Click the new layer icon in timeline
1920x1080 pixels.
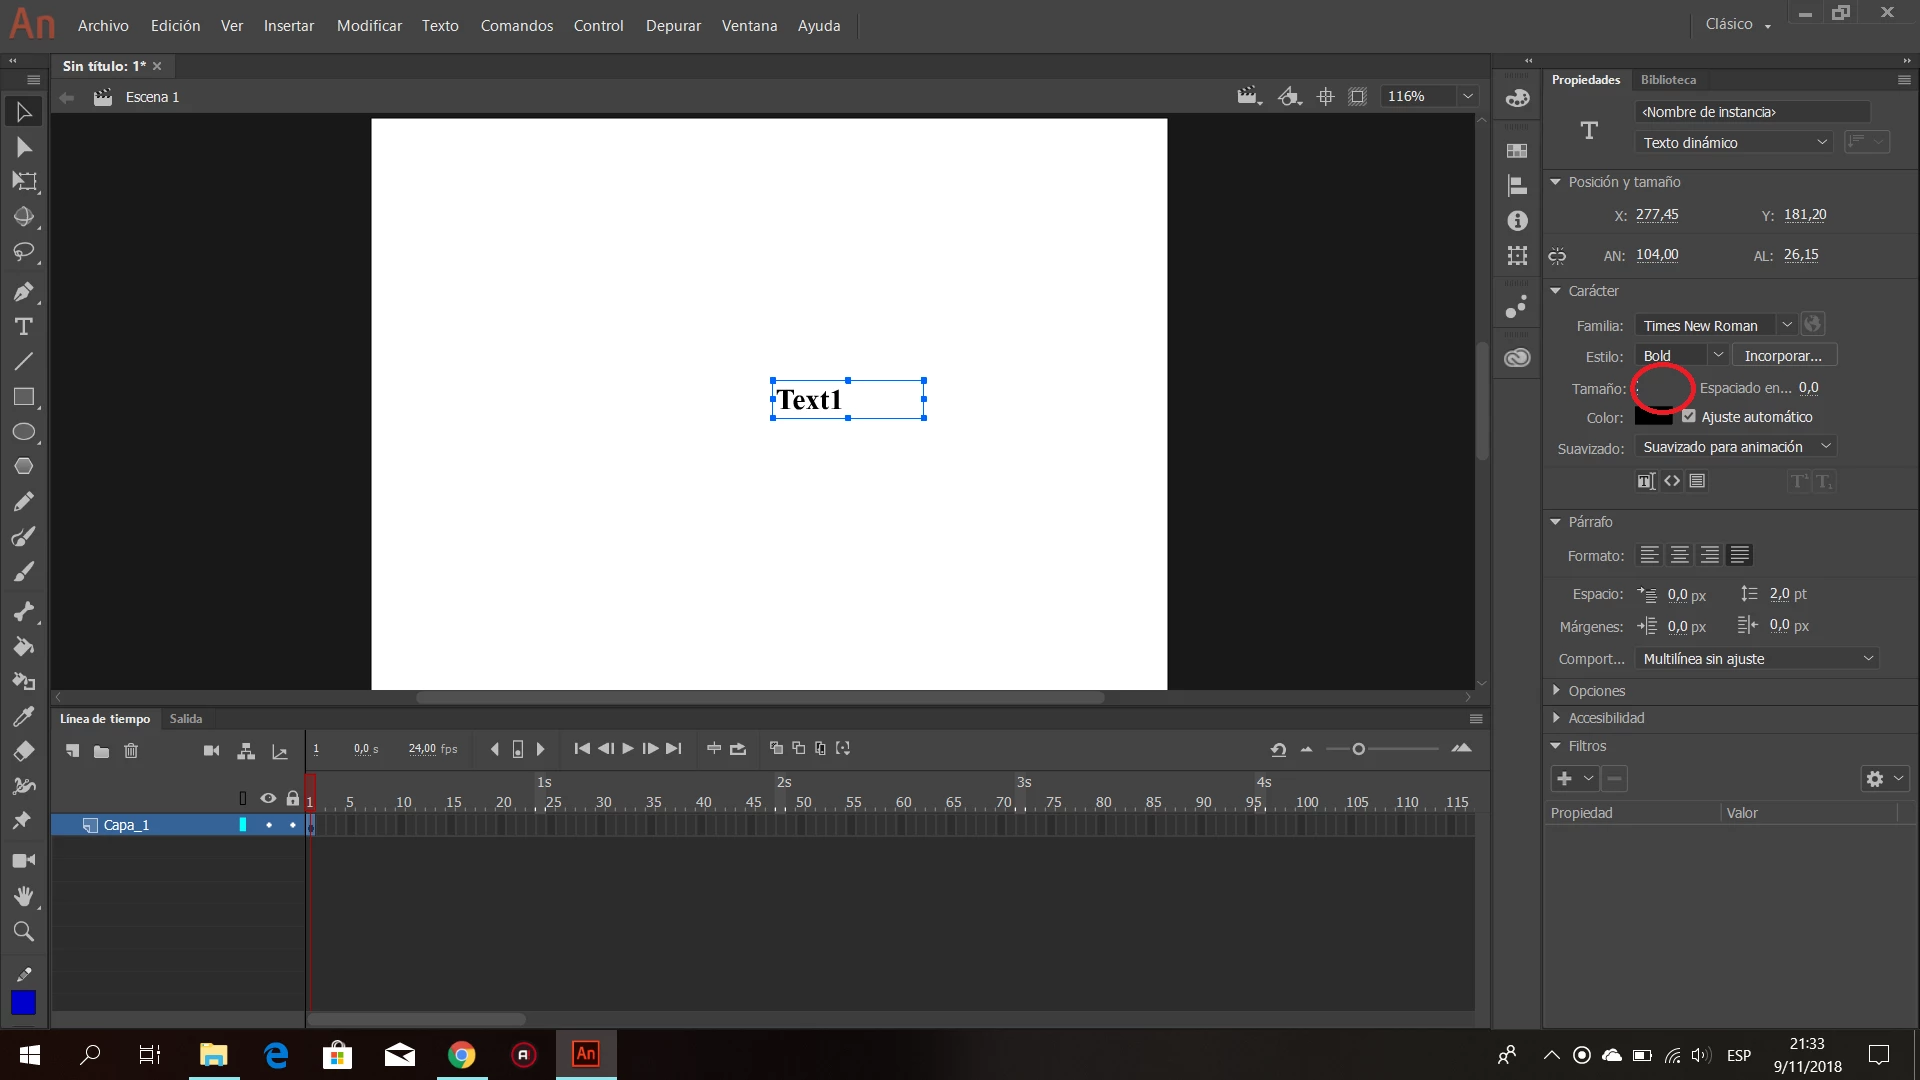(x=72, y=750)
